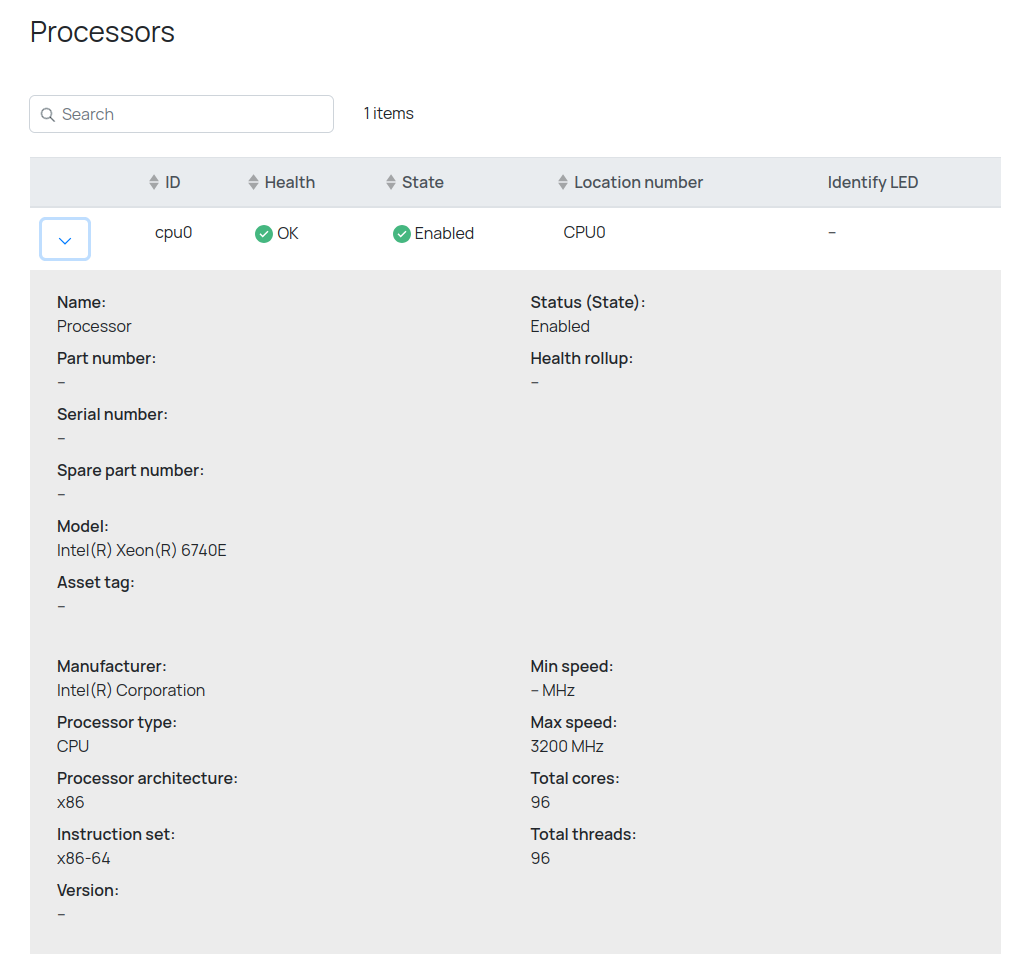Click the magnifier icon in the search box
This screenshot has width=1016, height=969.
tap(47, 115)
